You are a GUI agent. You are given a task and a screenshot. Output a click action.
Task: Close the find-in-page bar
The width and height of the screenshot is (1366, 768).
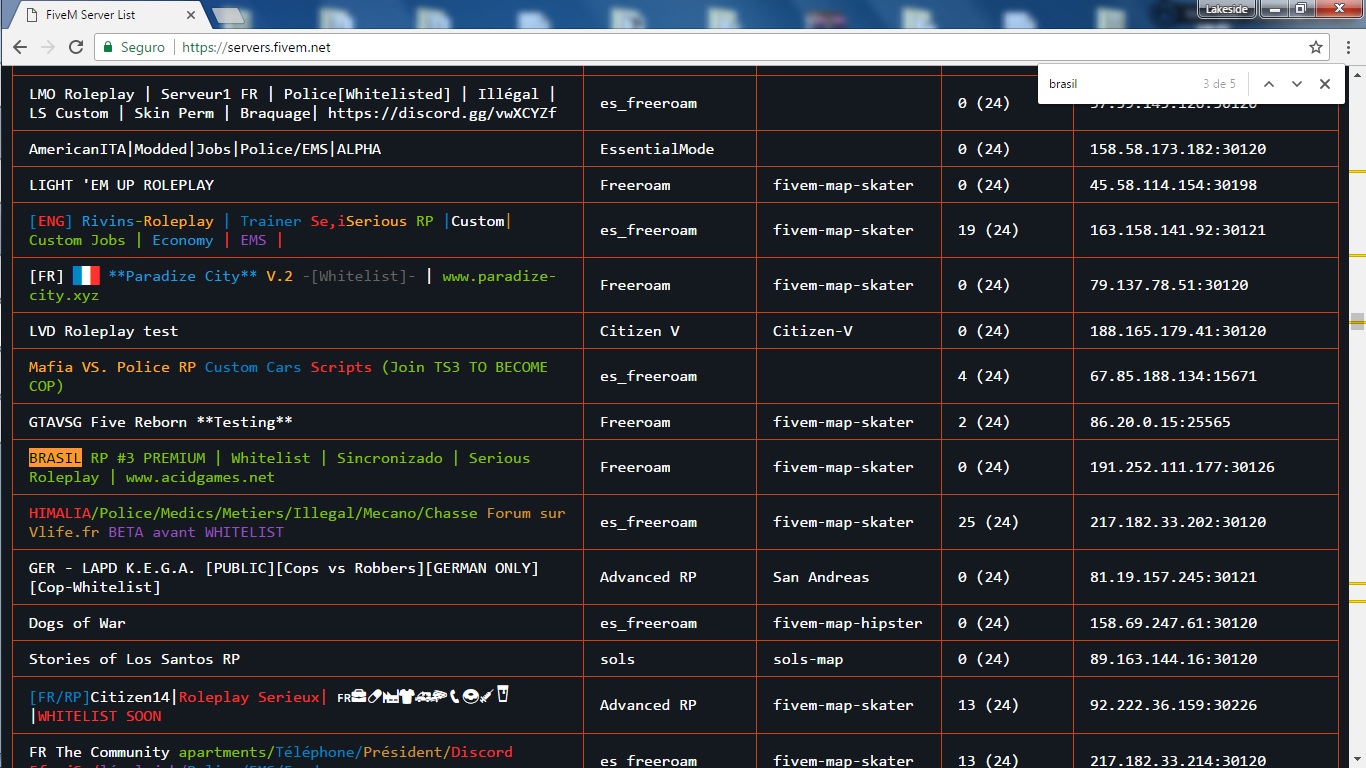[x=1325, y=84]
